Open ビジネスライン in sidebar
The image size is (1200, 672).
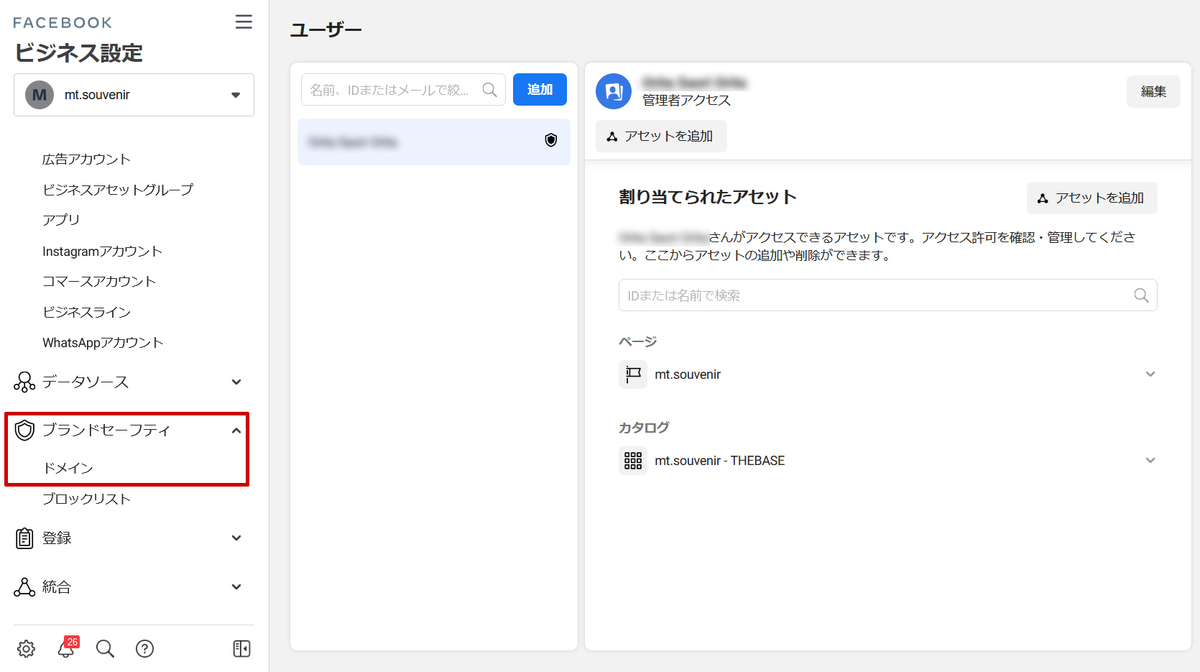coord(87,312)
